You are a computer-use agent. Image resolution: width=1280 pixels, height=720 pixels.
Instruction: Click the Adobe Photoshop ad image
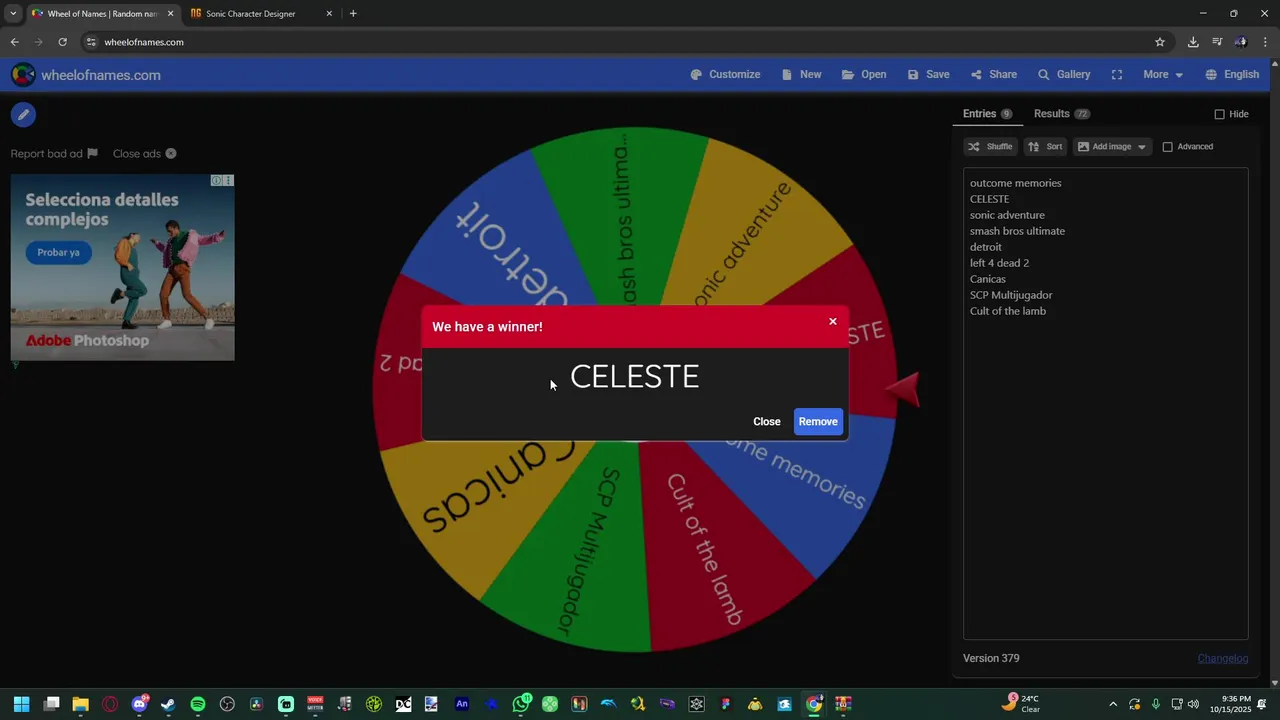click(x=122, y=267)
